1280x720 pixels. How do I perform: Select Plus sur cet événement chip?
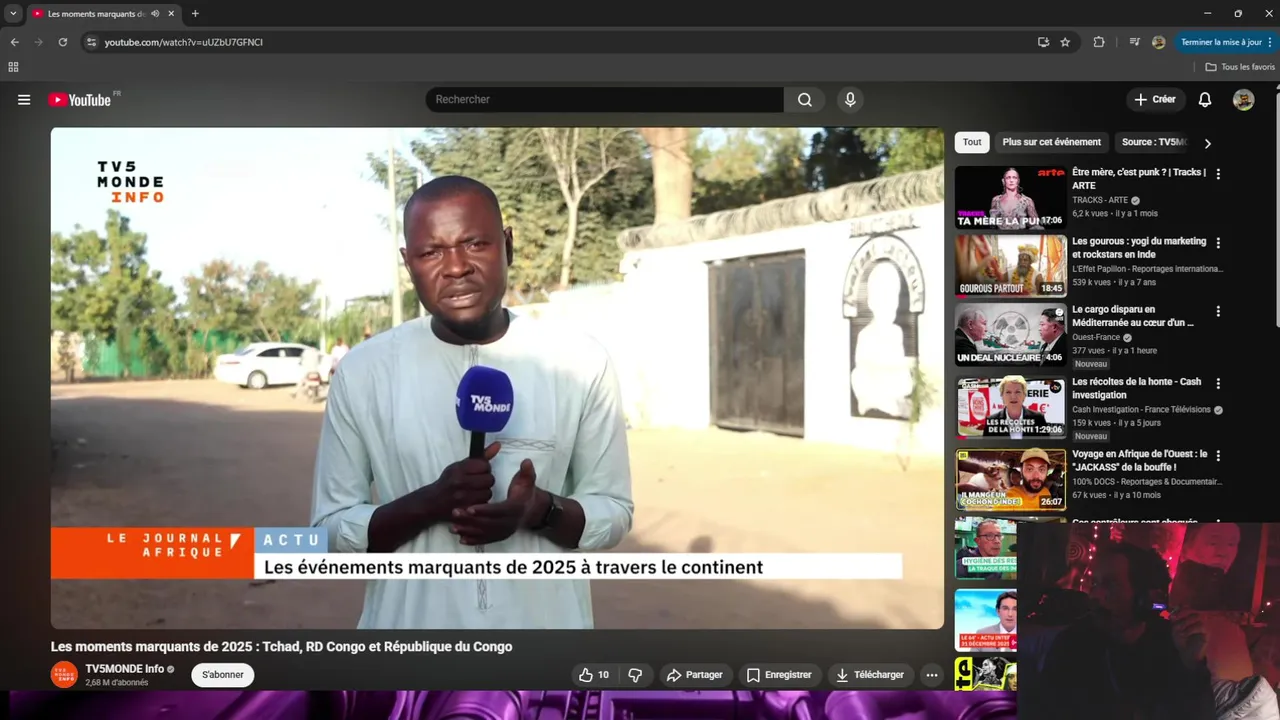1052,142
